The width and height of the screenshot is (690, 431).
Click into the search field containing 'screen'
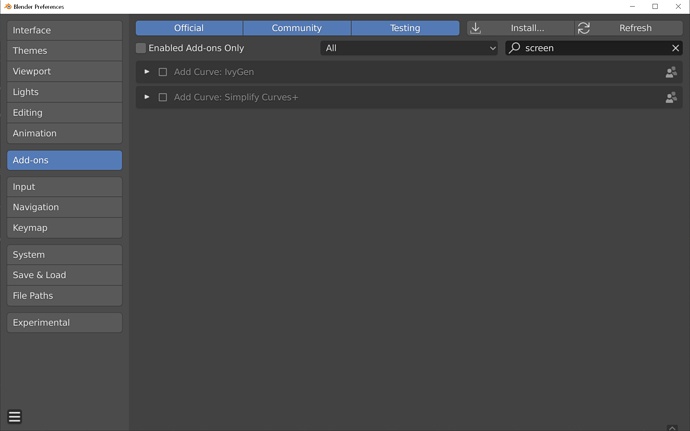click(594, 48)
